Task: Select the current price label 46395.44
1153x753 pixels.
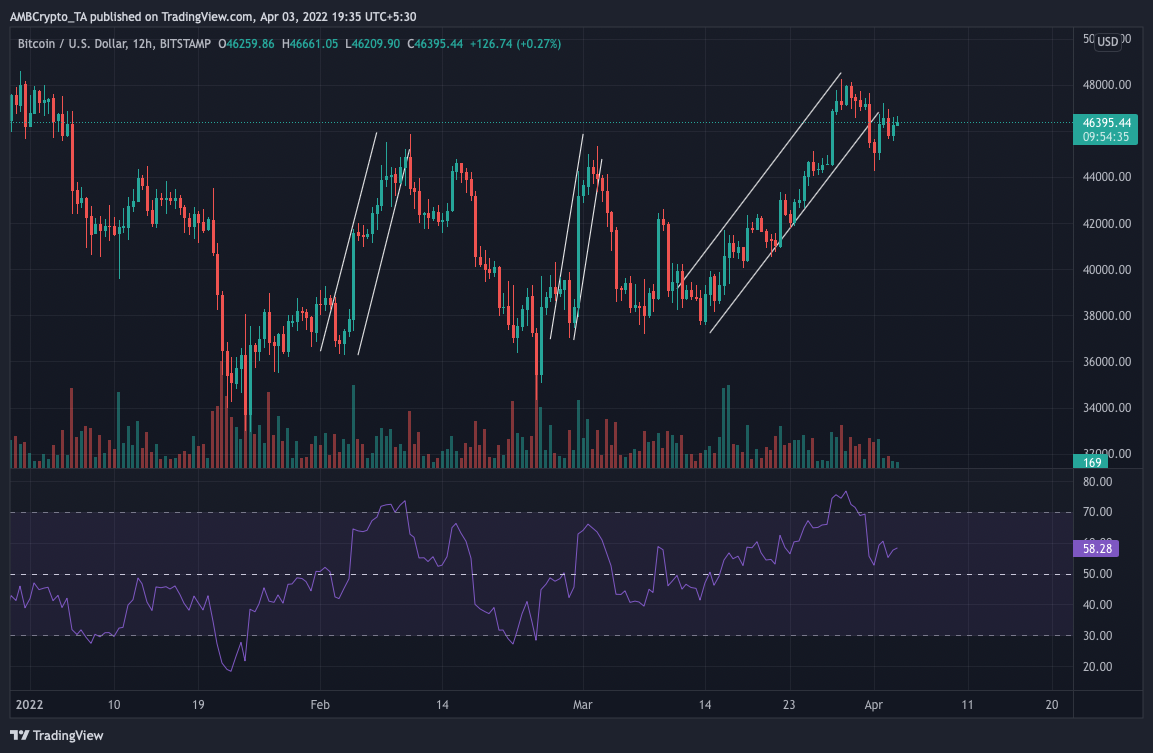Action: click(x=1105, y=123)
